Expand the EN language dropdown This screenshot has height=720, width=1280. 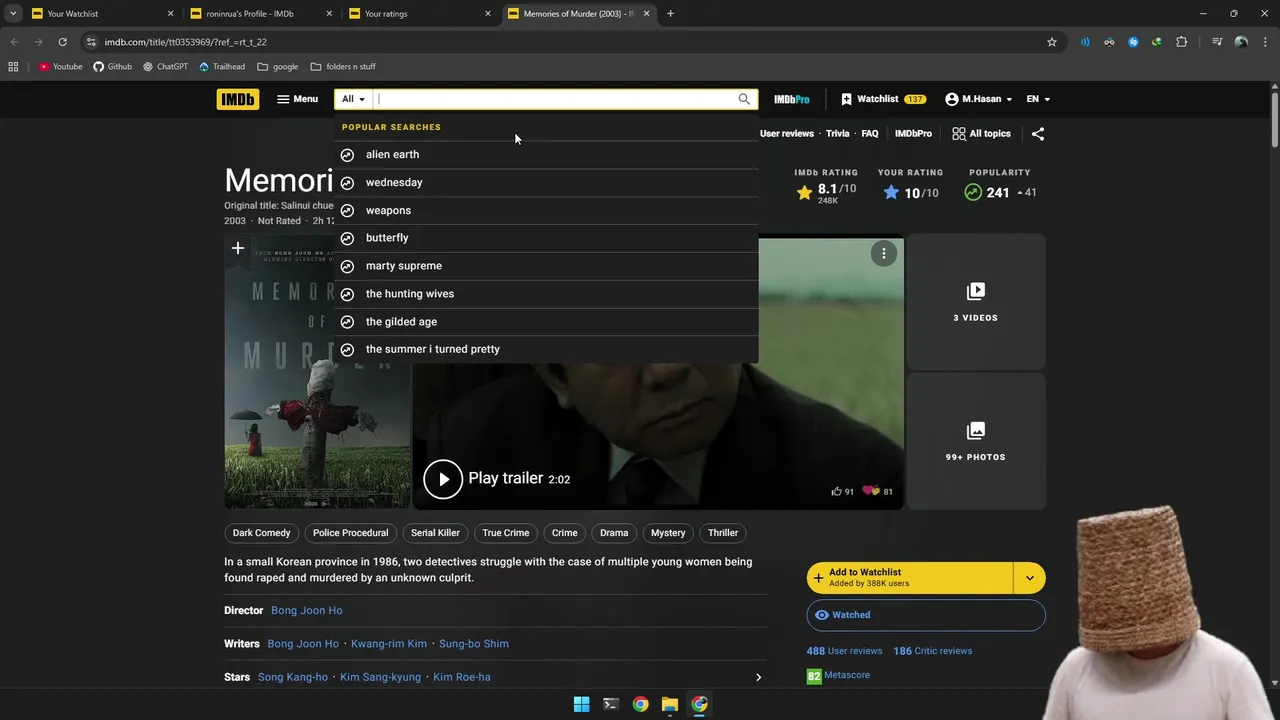[1038, 99]
